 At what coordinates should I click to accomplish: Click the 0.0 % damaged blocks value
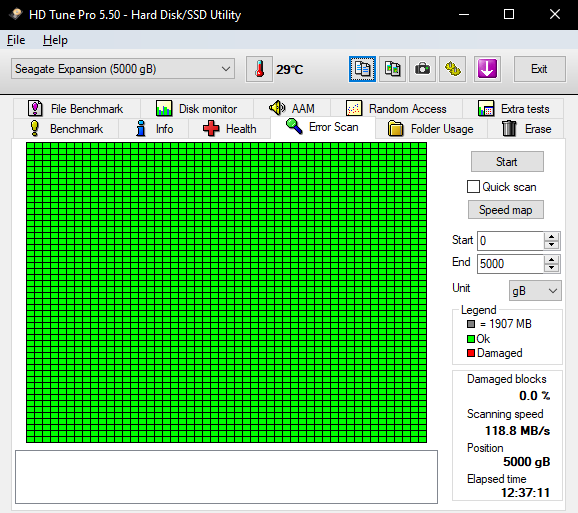[535, 396]
